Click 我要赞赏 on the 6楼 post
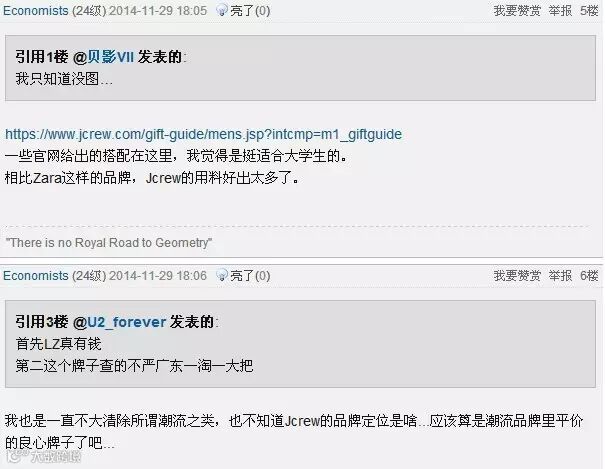This screenshot has width=605, height=469. (x=517, y=275)
